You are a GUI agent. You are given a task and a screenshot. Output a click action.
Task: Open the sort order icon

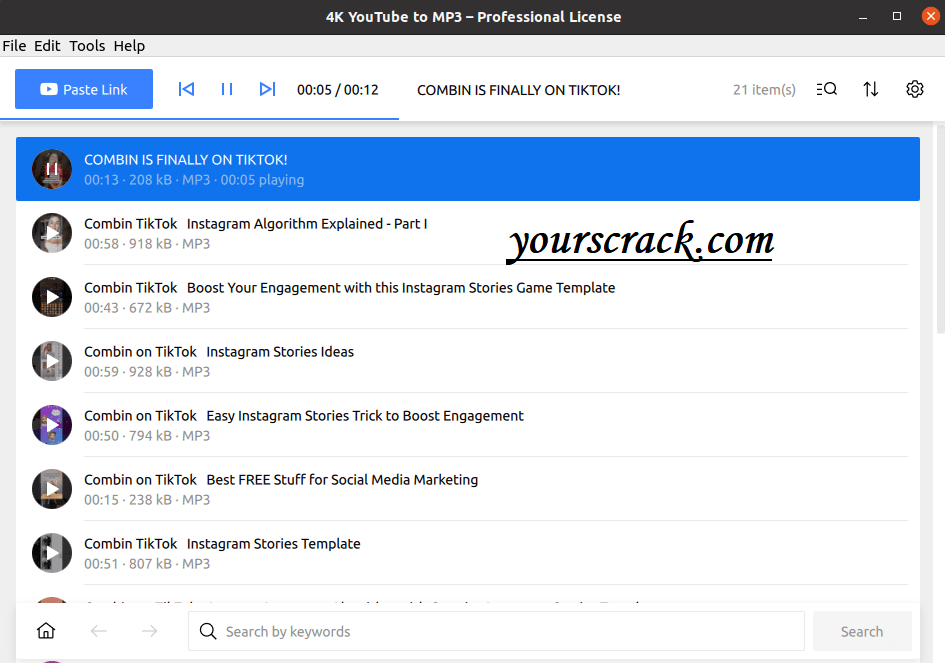870,89
